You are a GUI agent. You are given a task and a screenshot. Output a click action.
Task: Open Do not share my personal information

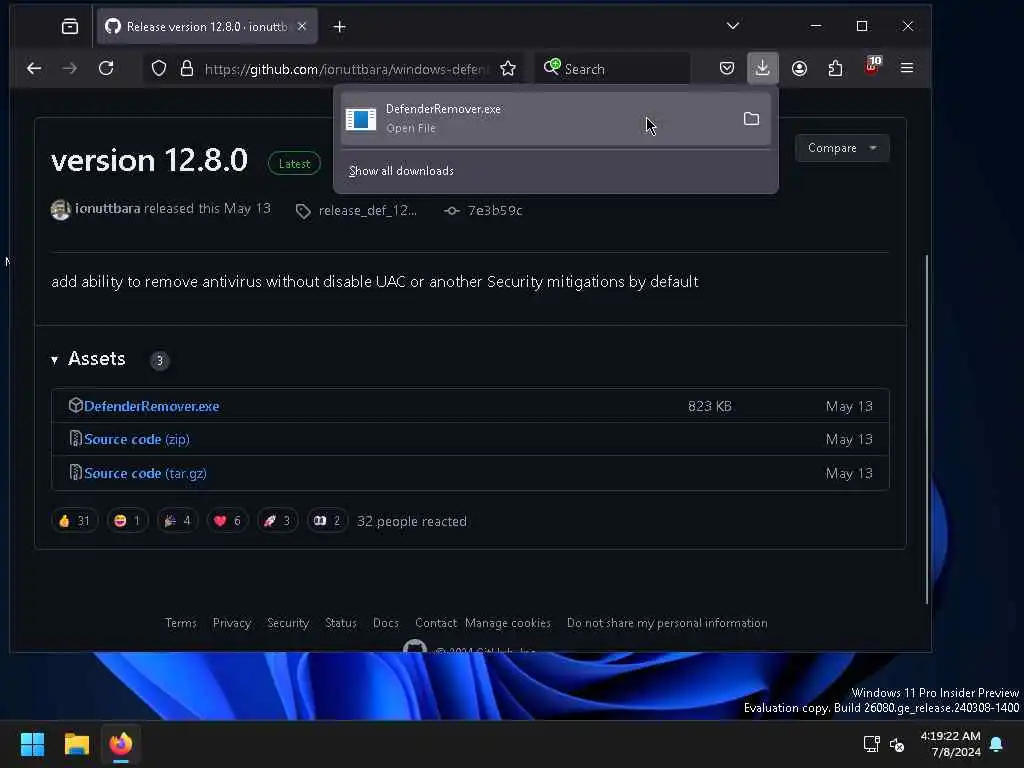click(x=667, y=623)
